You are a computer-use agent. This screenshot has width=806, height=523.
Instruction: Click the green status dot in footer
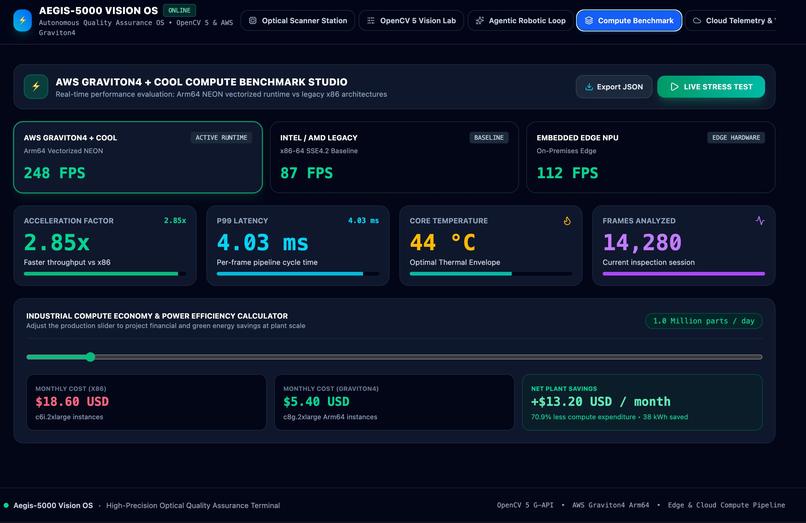[6, 506]
